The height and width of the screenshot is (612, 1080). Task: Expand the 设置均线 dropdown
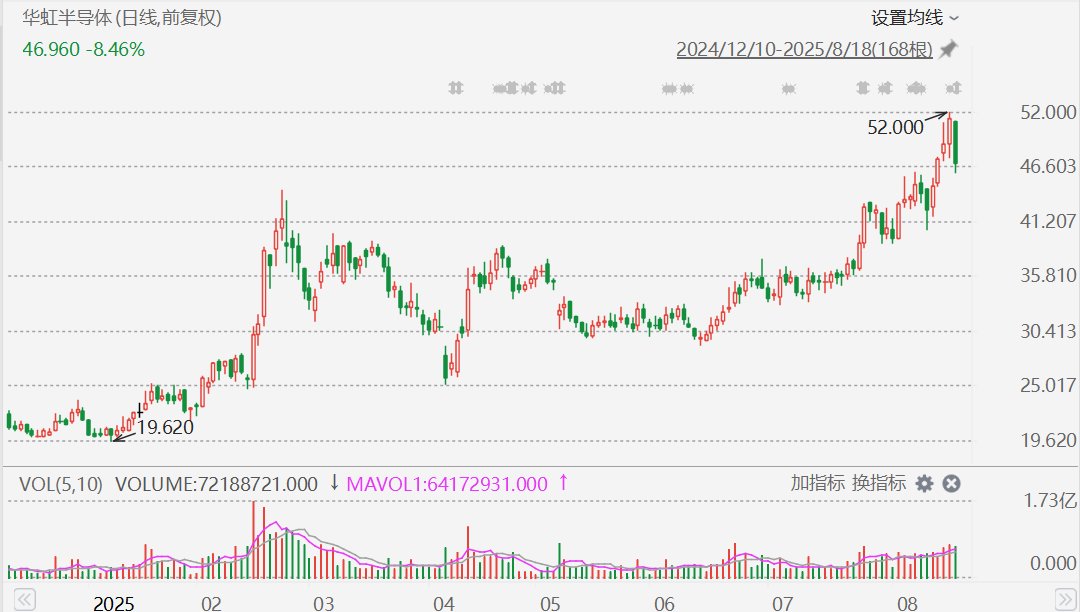click(915, 18)
